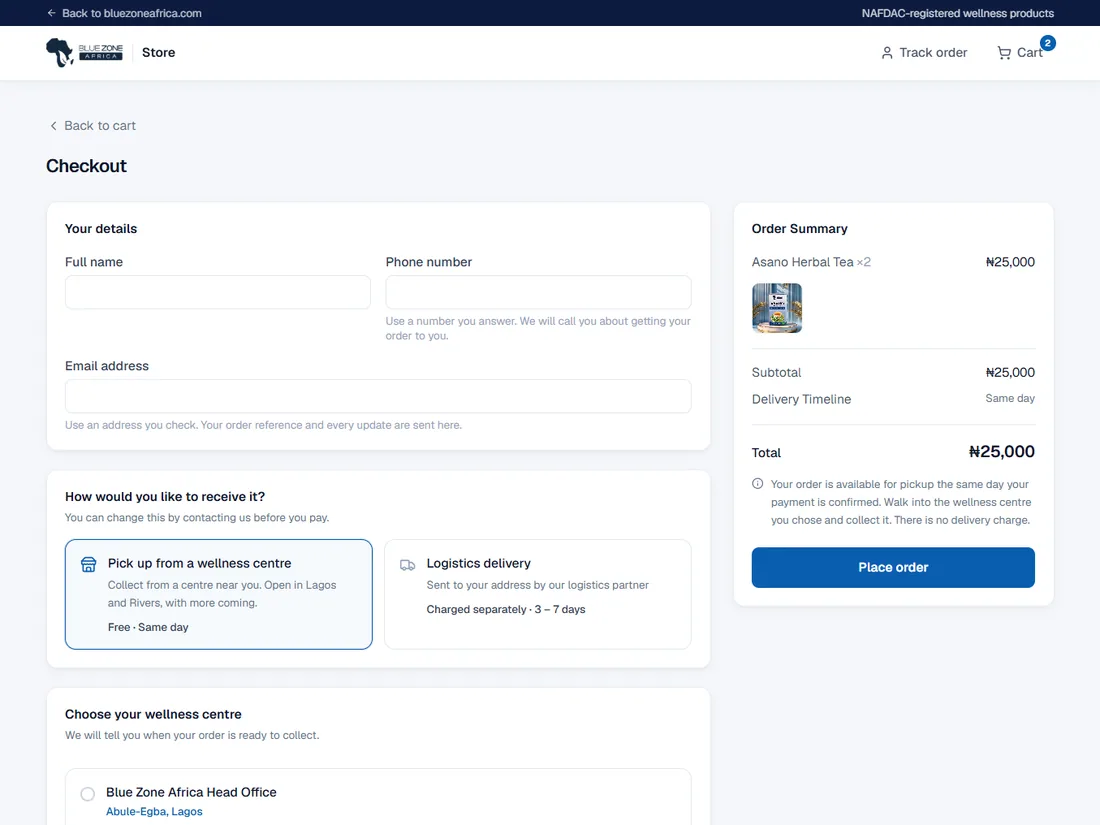
Task: Click Back to cart link
Action: pyautogui.click(x=92, y=126)
